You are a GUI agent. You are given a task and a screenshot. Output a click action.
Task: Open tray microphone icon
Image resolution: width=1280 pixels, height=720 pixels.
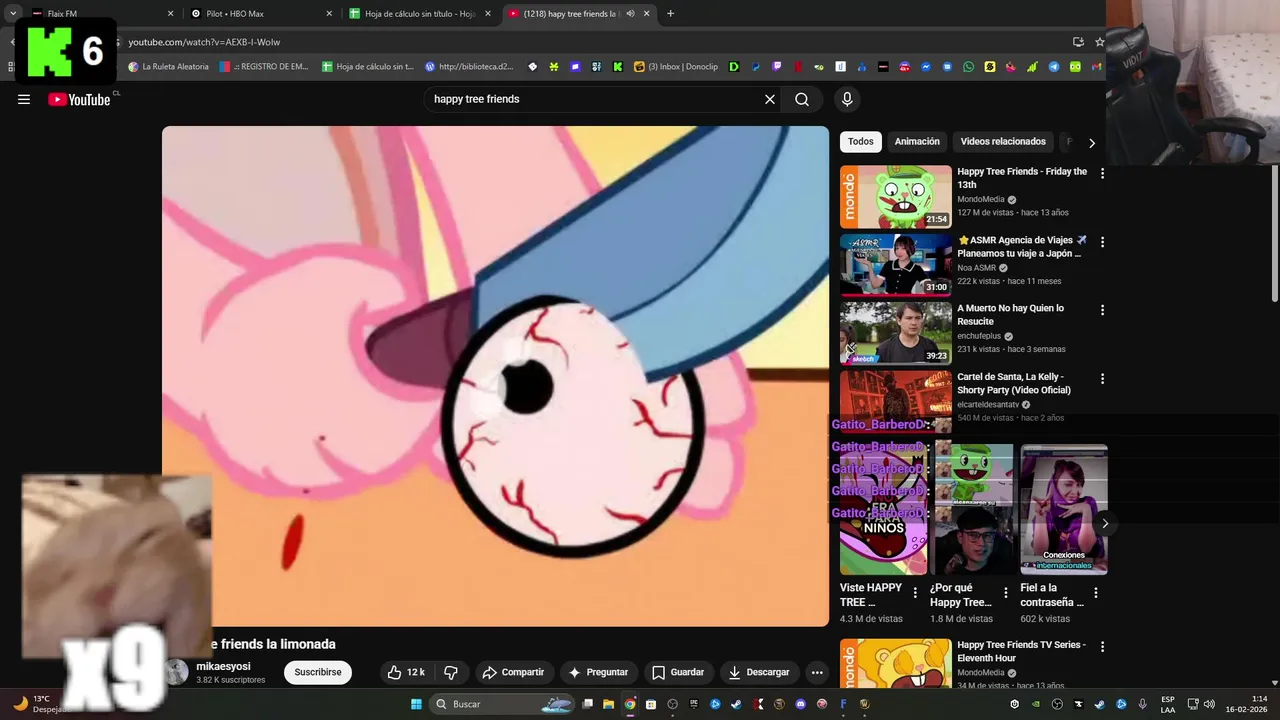1142,704
